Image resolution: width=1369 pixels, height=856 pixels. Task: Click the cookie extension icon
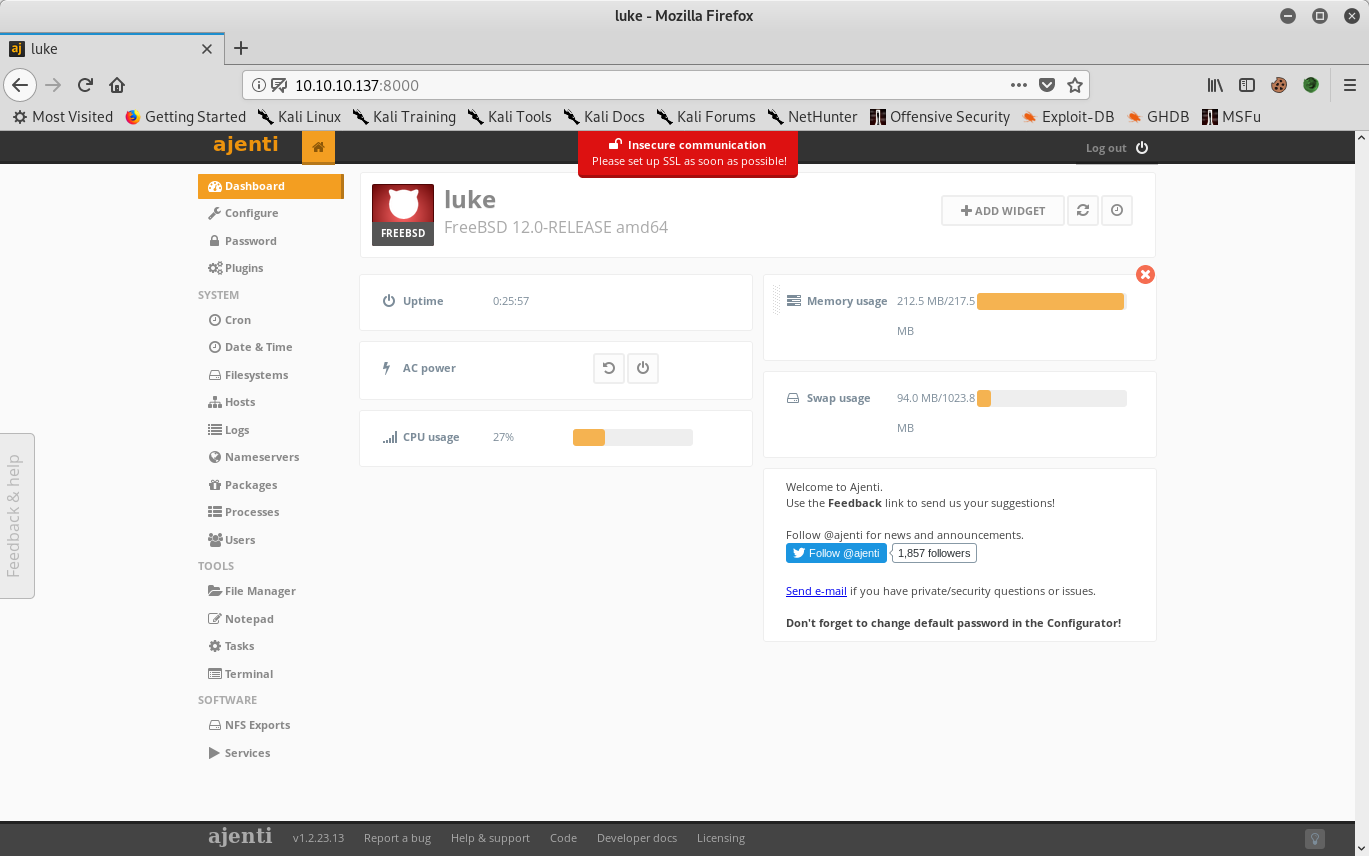(x=1279, y=85)
